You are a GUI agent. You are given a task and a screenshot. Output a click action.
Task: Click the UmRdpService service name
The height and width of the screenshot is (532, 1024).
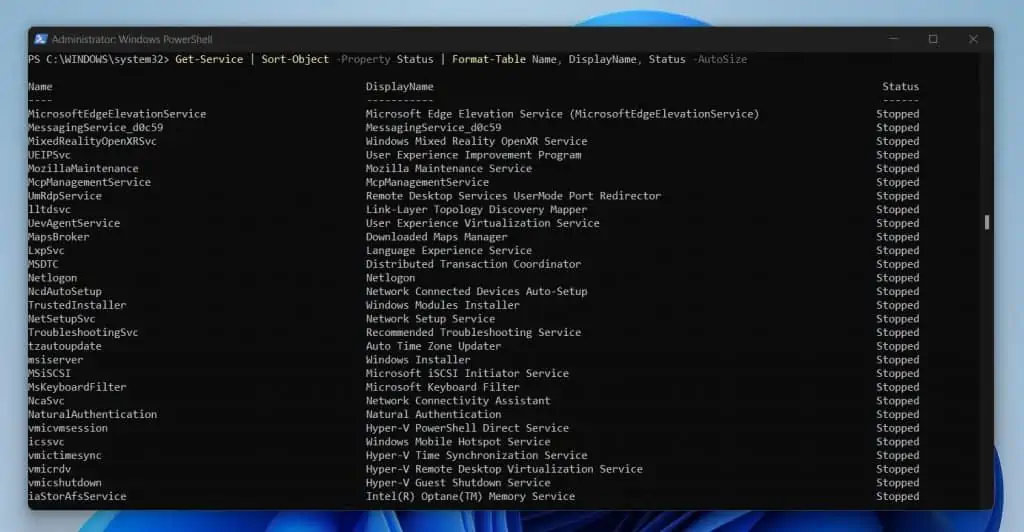65,196
